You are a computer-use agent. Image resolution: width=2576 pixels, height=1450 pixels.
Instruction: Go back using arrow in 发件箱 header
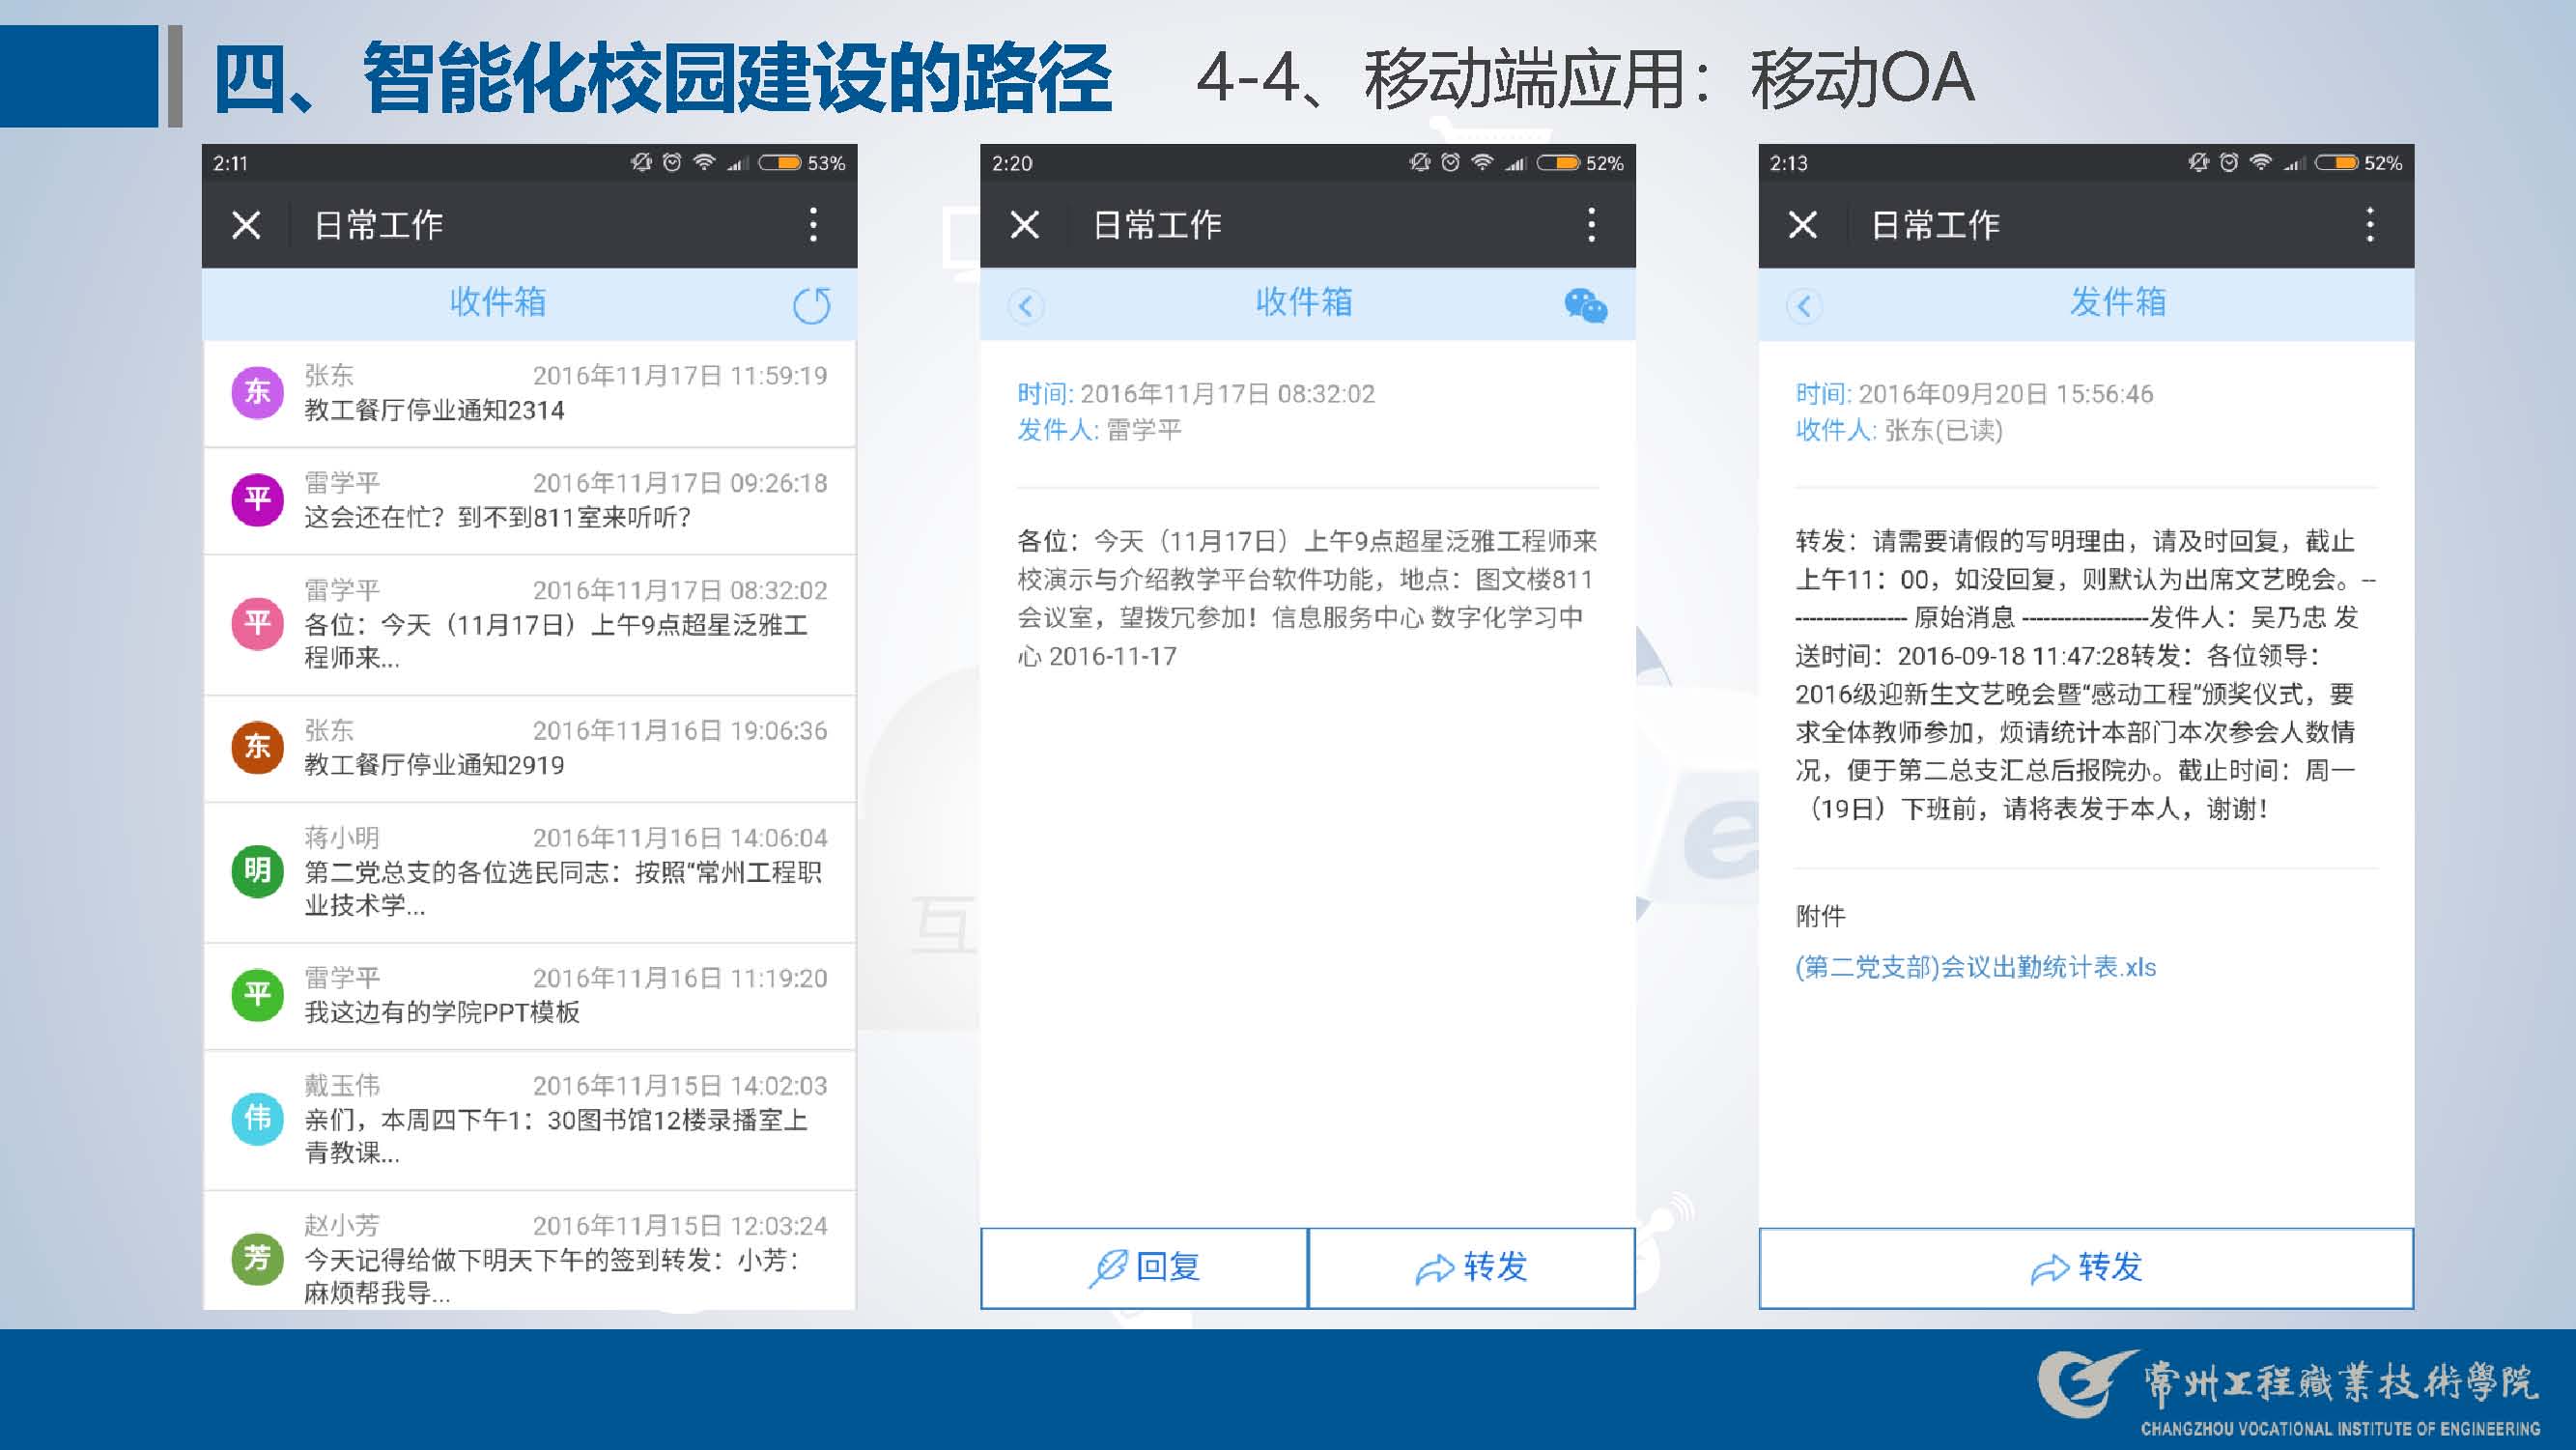pos(1803,306)
